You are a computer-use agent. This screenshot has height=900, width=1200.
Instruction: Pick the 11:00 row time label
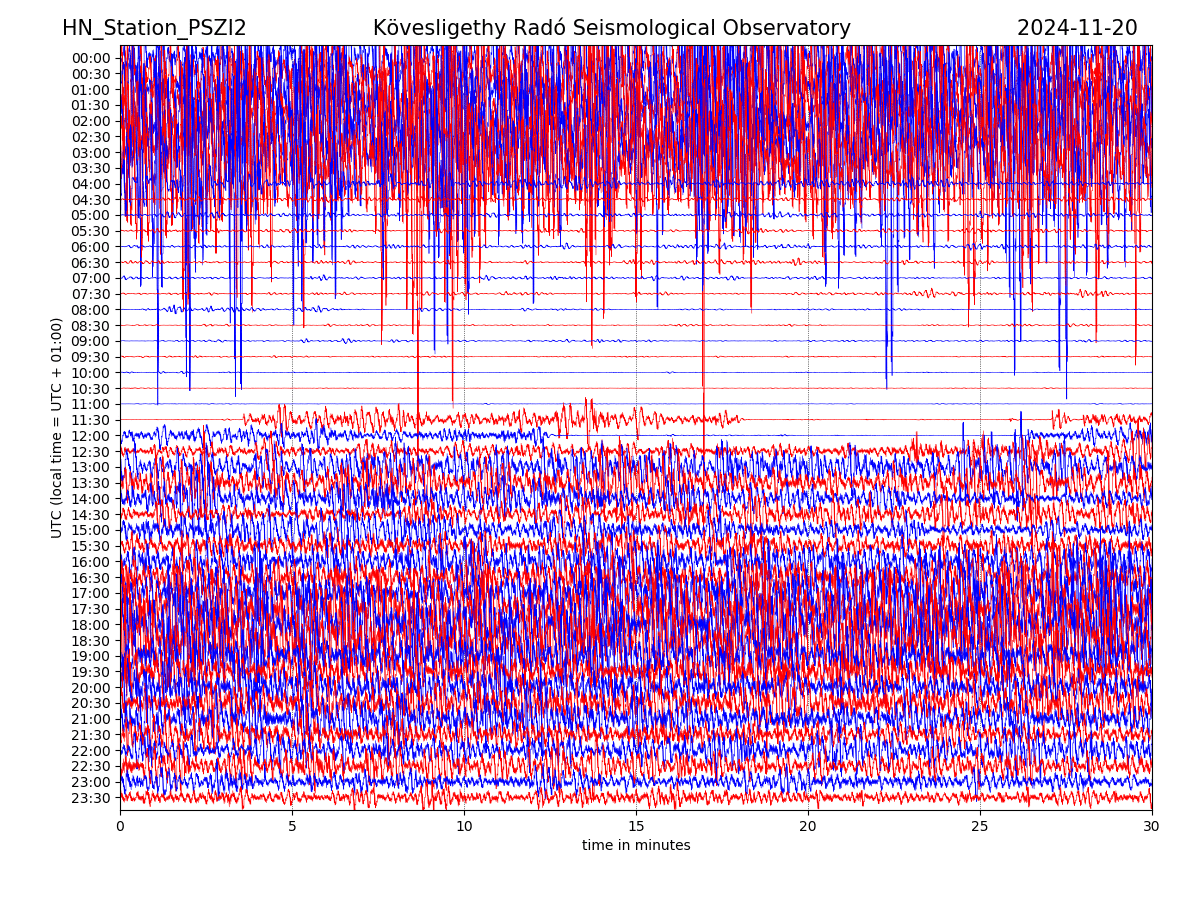tap(91, 404)
